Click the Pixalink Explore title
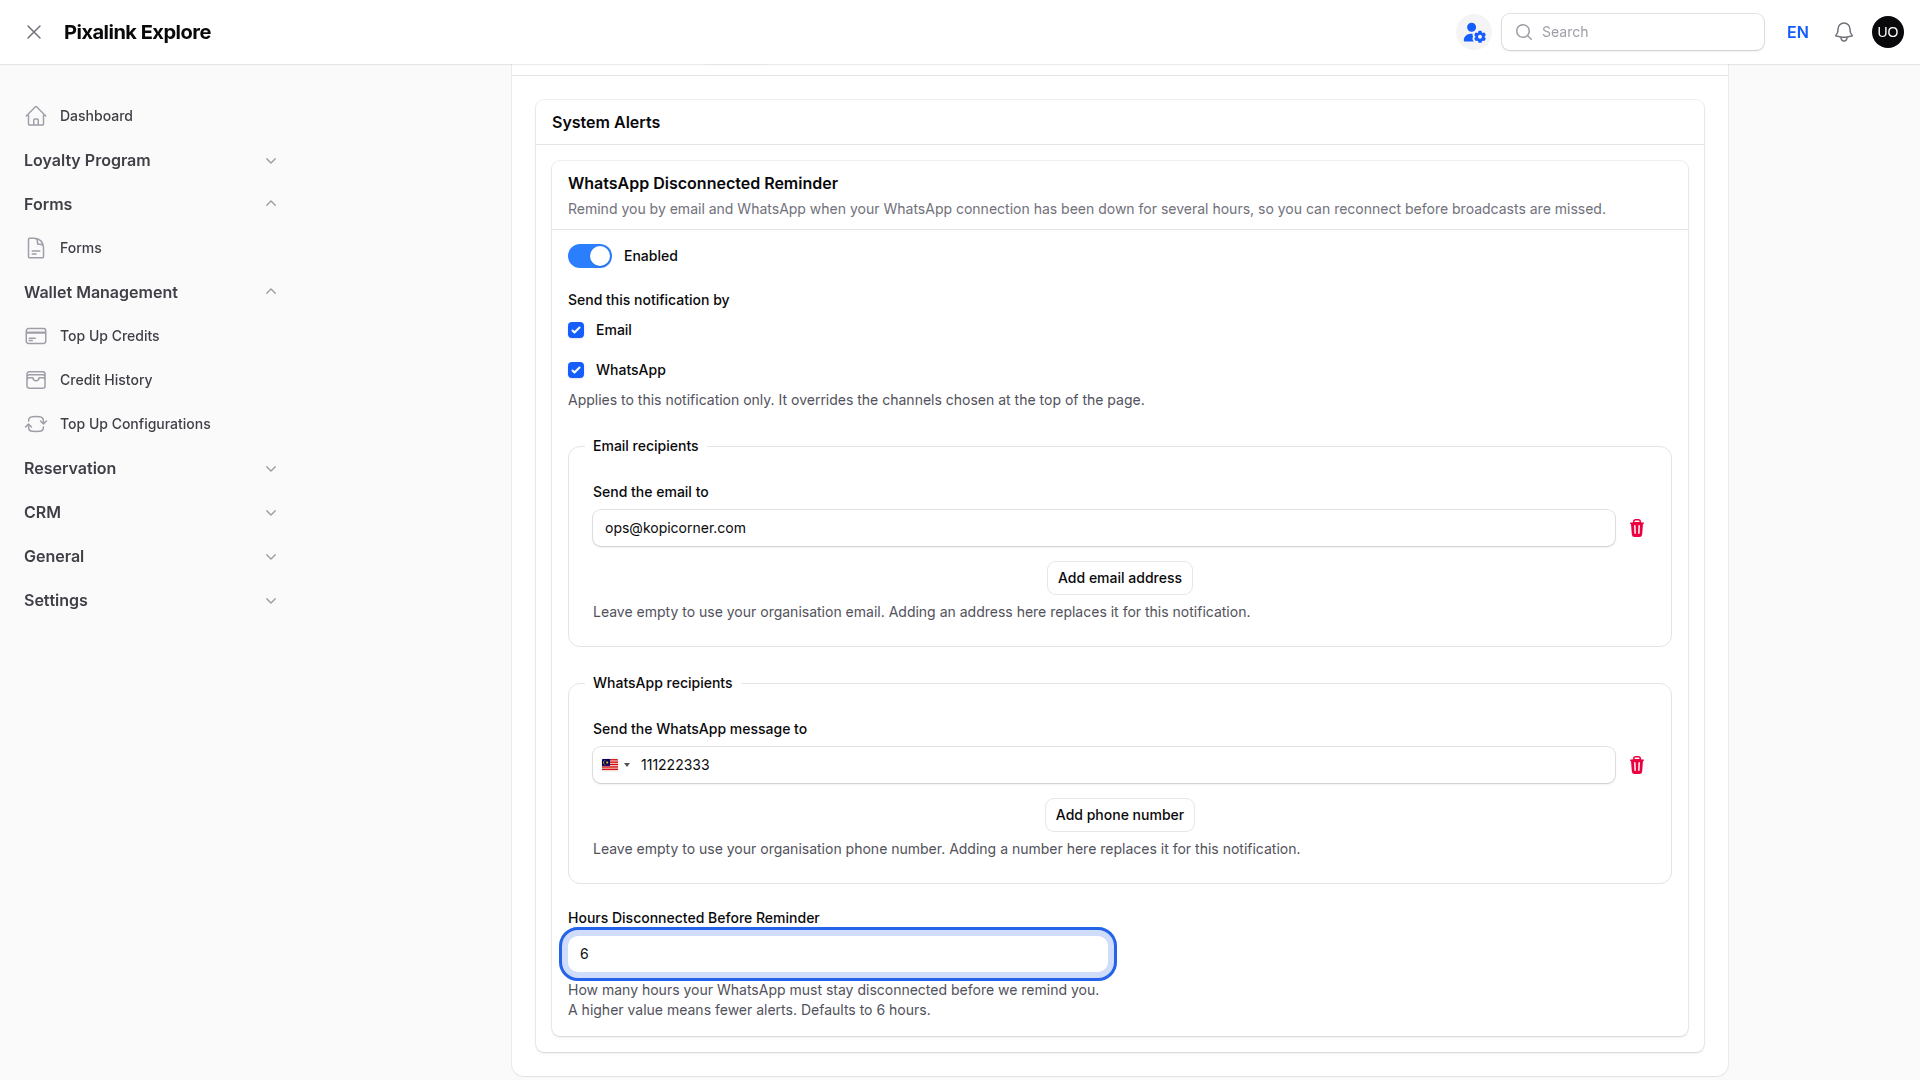1920x1080 pixels. click(x=137, y=32)
